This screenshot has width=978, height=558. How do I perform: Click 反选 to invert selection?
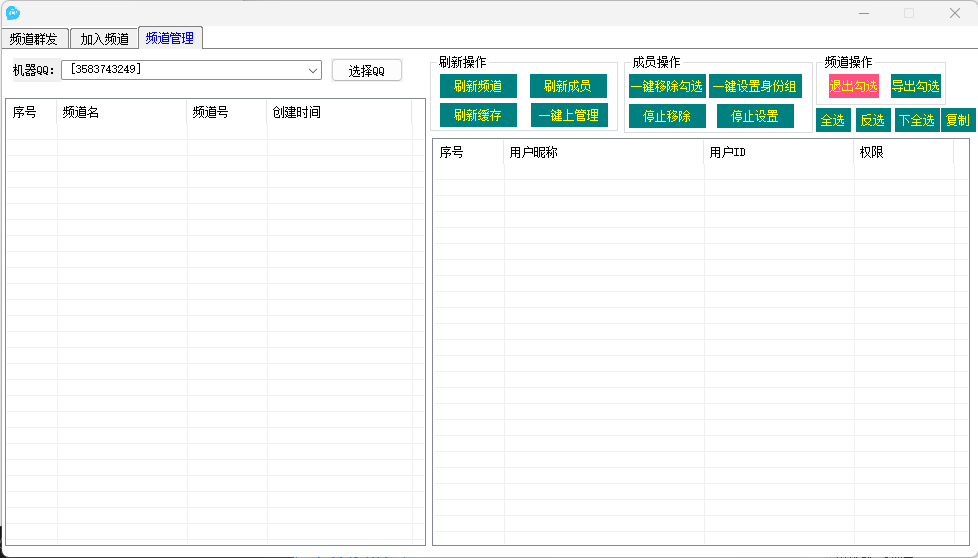[872, 120]
